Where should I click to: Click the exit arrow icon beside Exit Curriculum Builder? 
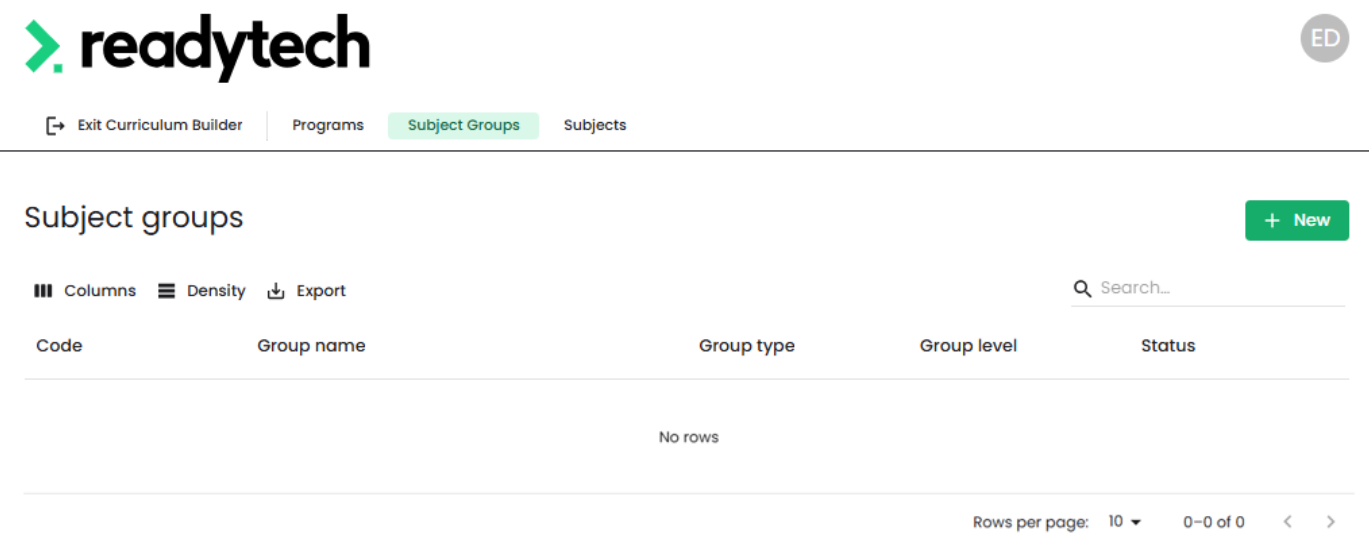(56, 126)
